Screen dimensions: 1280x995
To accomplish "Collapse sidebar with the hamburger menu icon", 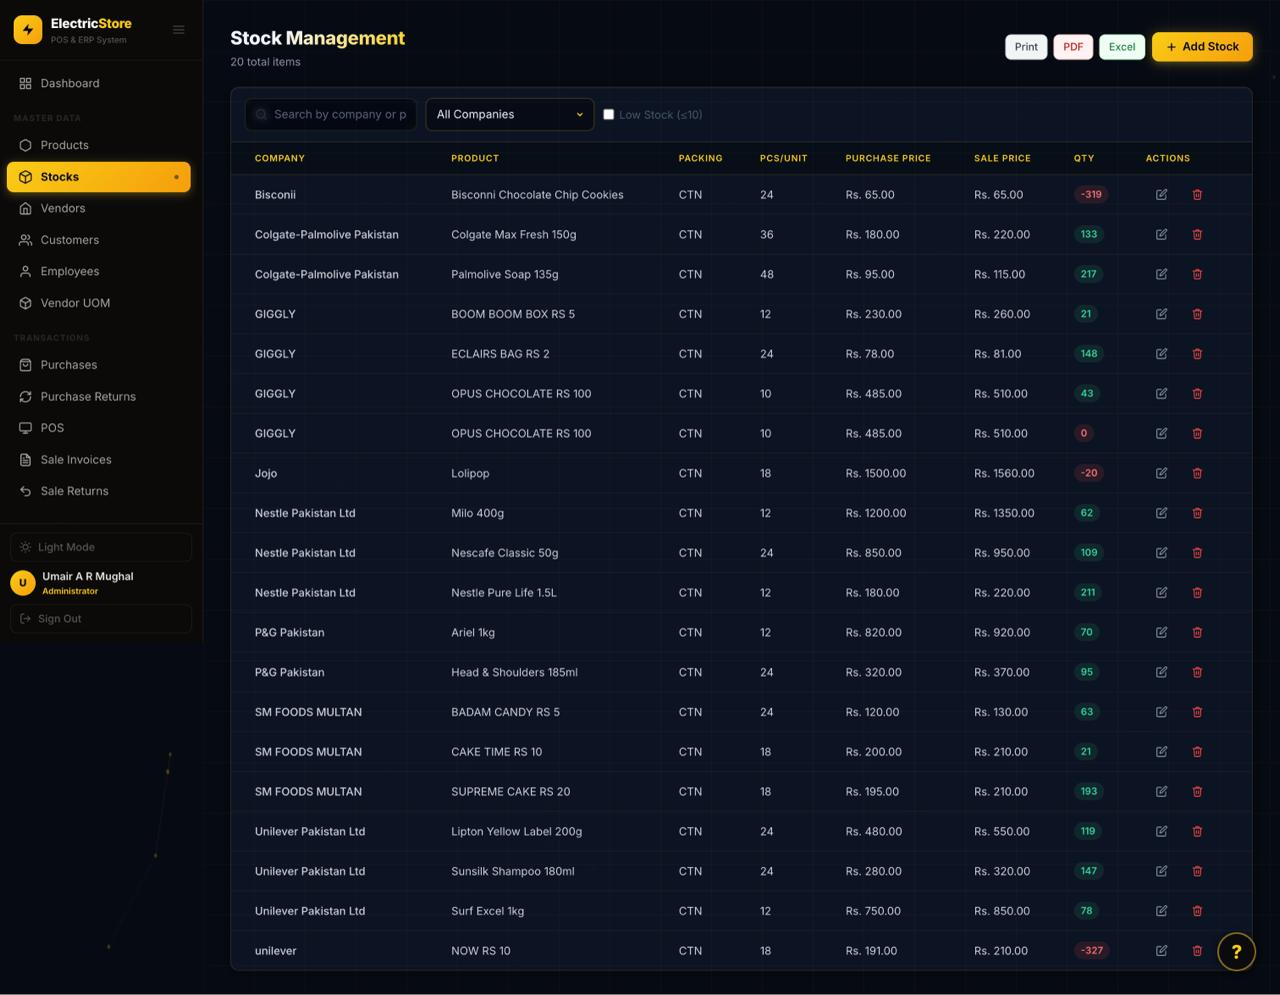I will [x=179, y=30].
